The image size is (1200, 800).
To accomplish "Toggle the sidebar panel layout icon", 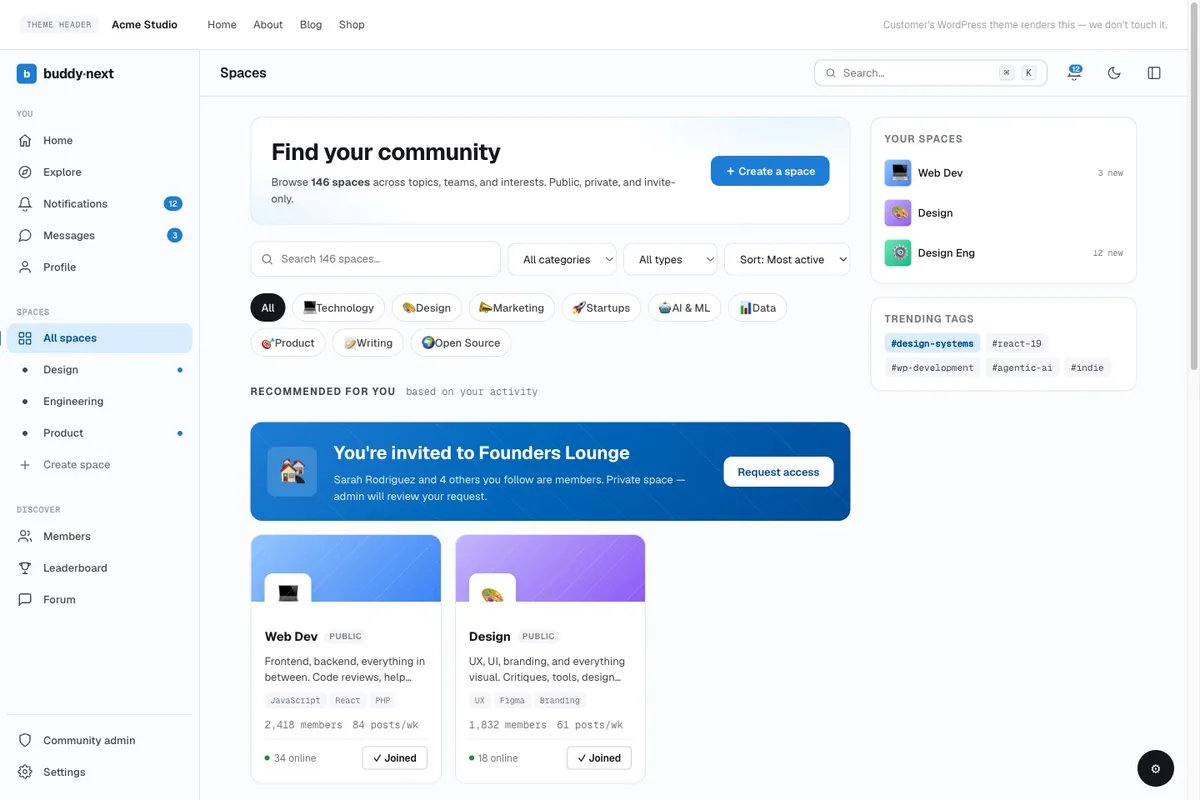I will (1154, 73).
